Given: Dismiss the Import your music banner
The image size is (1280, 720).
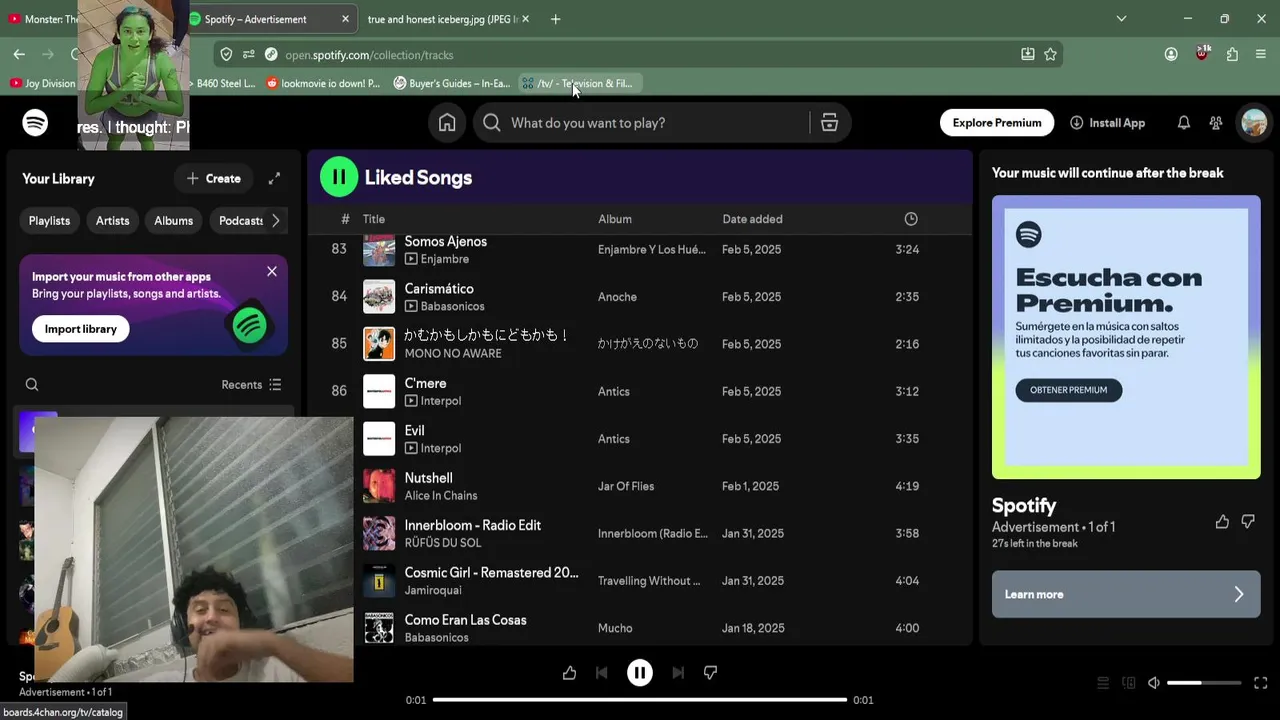Looking at the screenshot, I should 272,272.
